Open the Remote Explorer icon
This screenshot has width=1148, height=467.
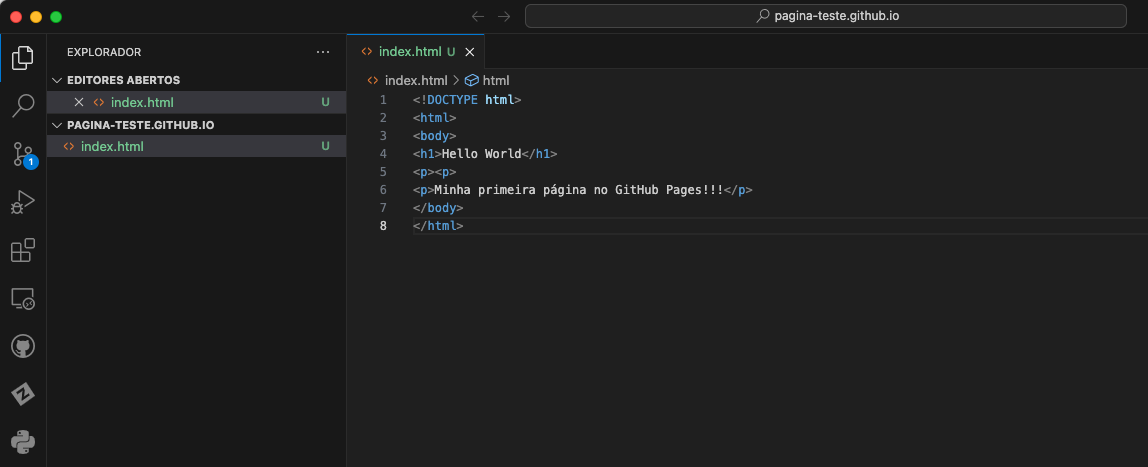click(23, 298)
